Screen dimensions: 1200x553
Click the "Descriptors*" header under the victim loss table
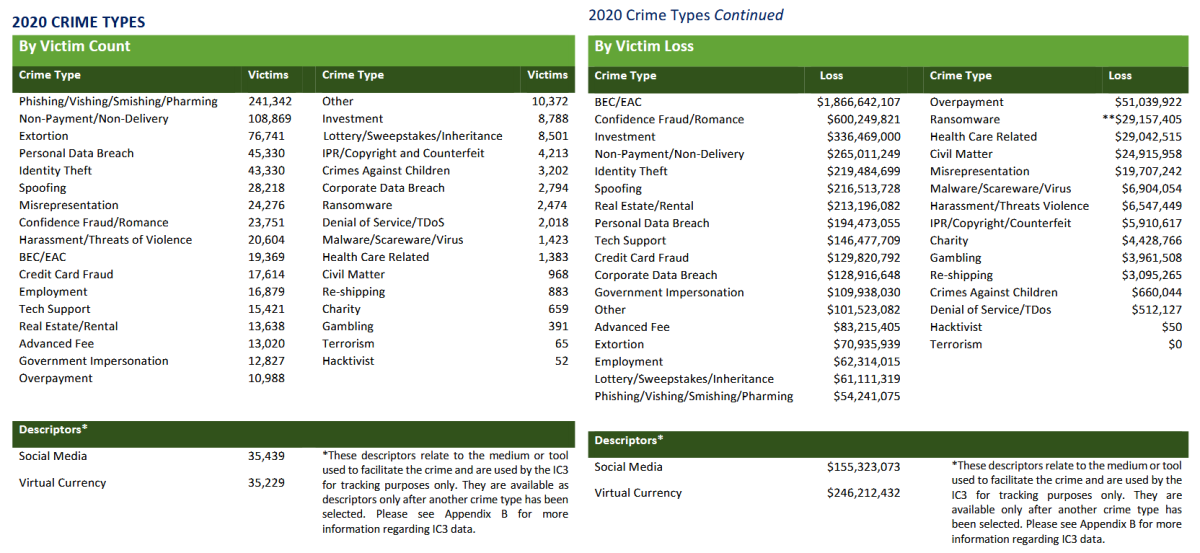628,440
